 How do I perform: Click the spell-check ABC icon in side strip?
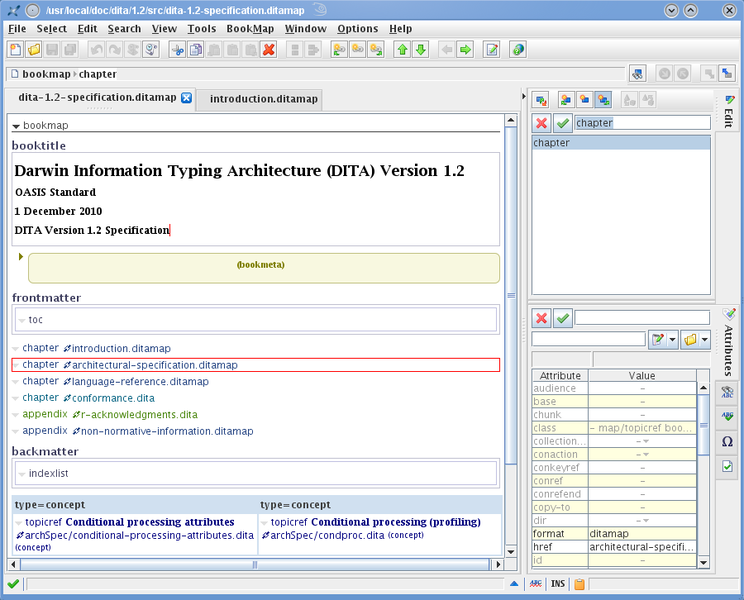727,392
